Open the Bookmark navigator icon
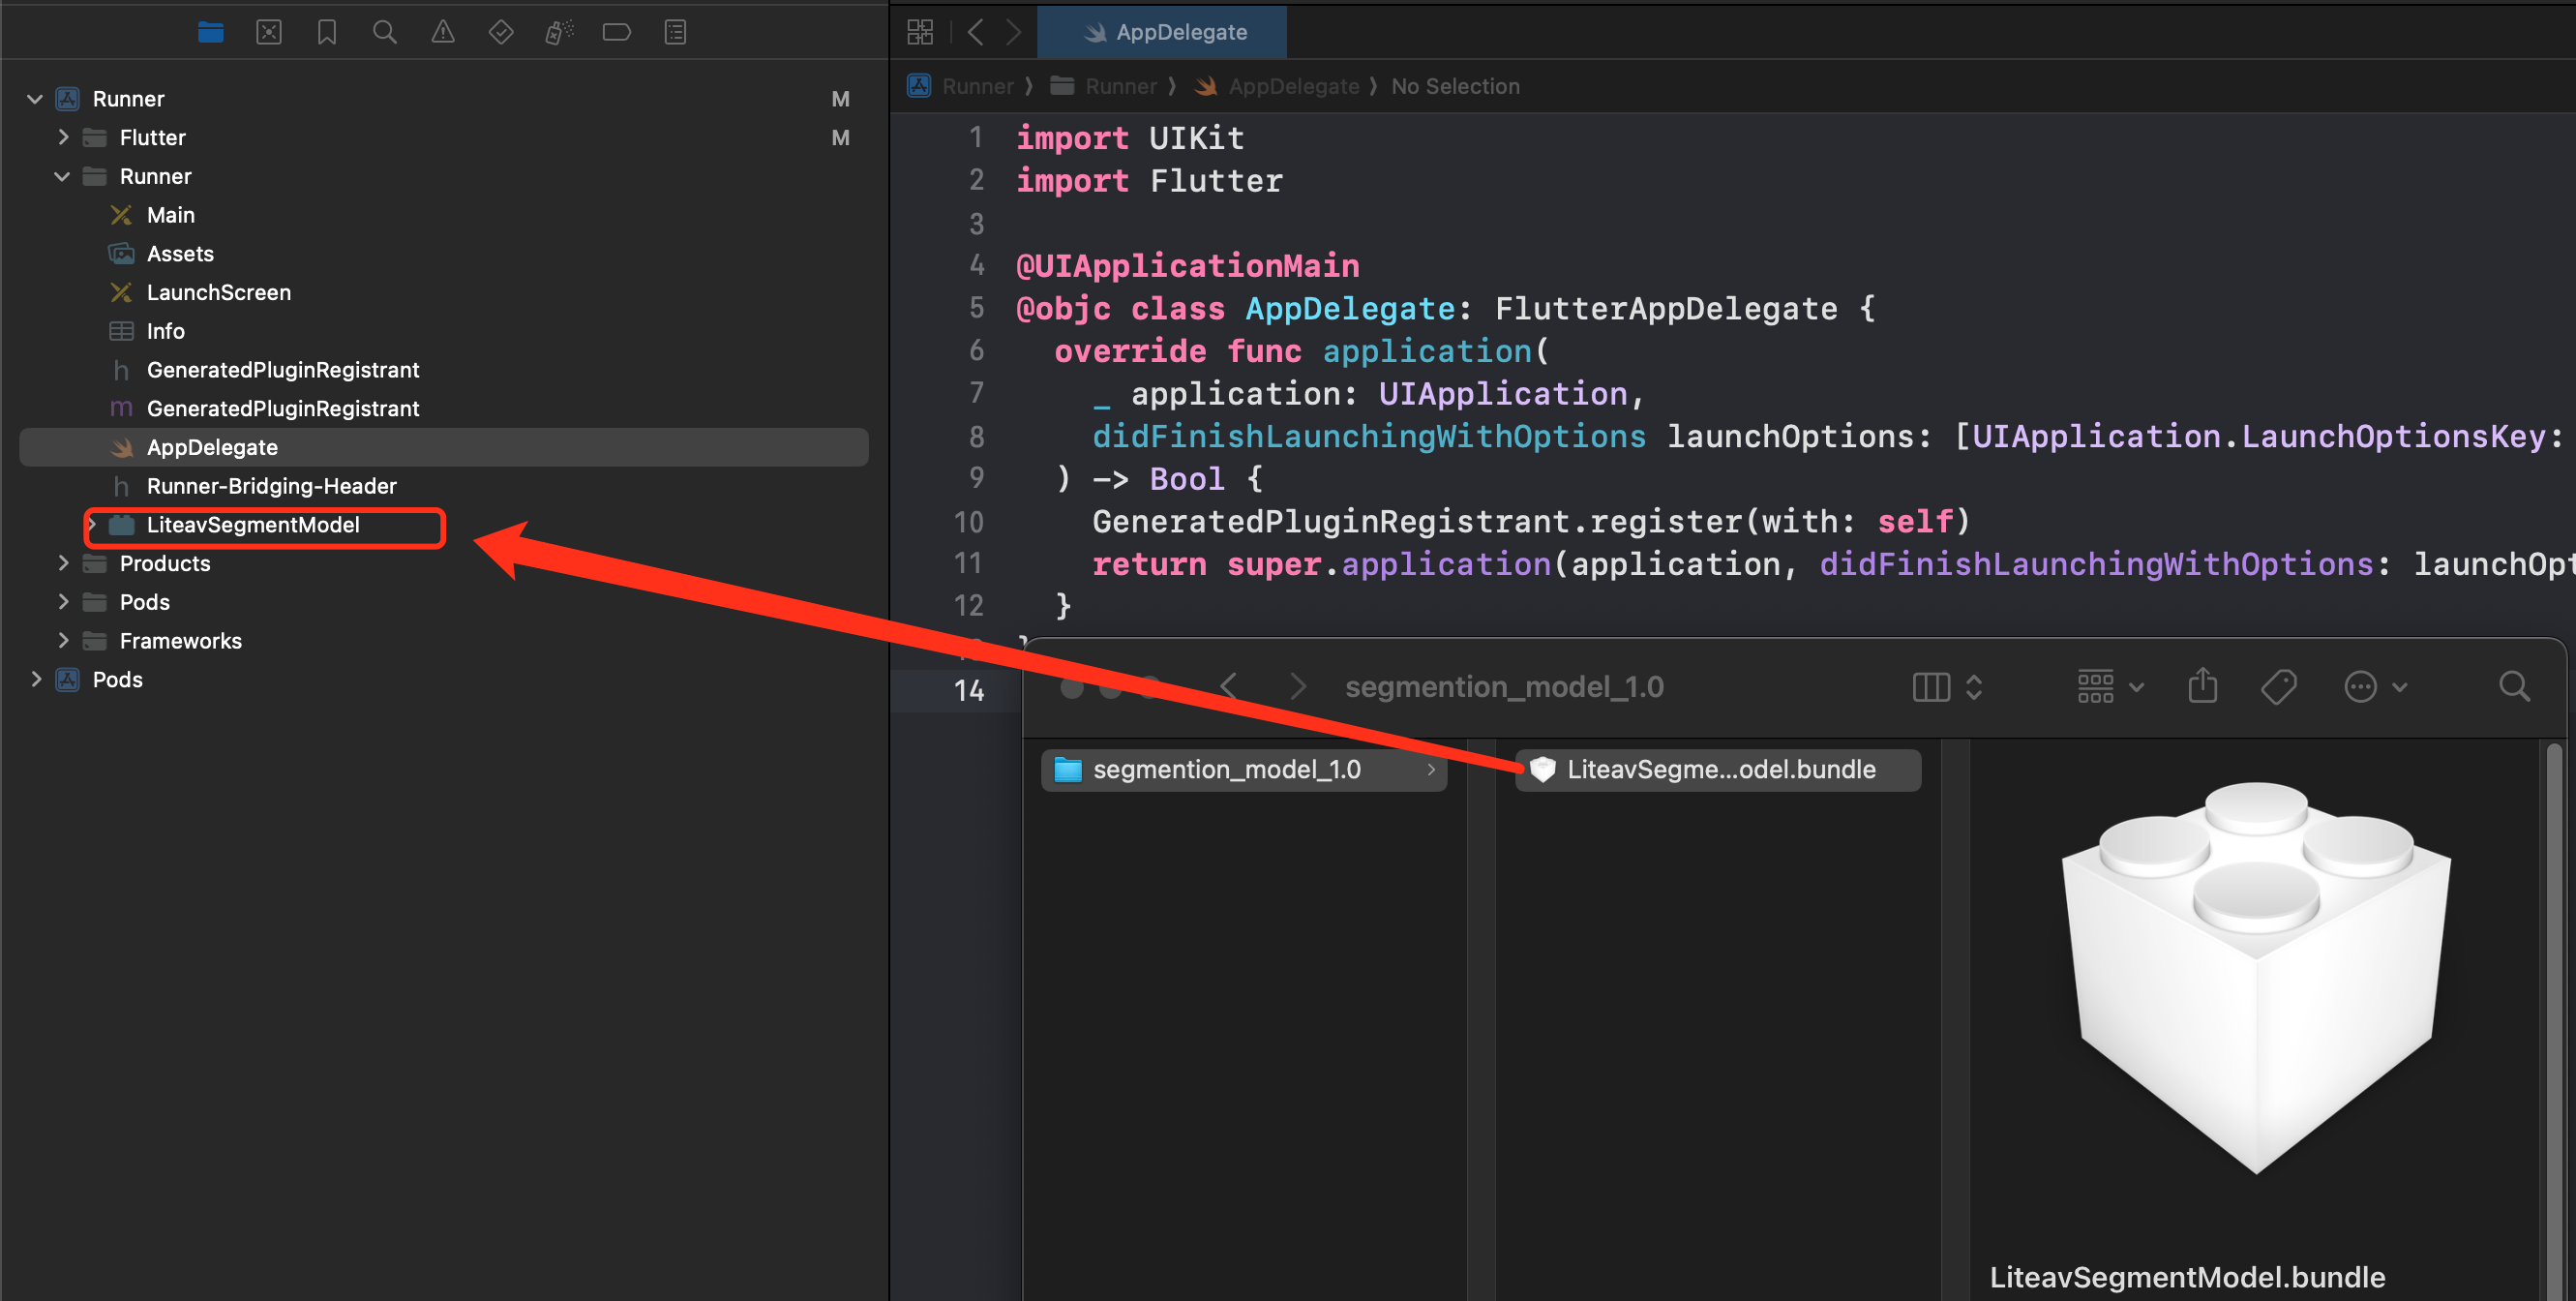Image resolution: width=2576 pixels, height=1301 pixels. click(326, 32)
